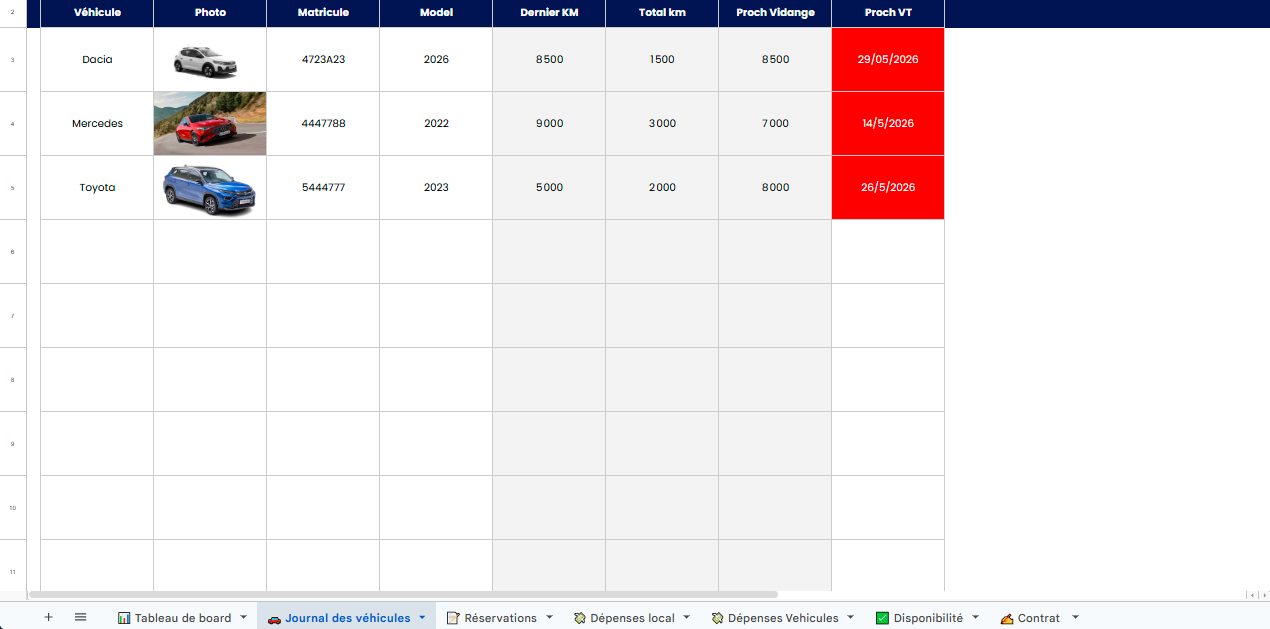Open Dépenses local tab dropdown arrow
This screenshot has width=1270, height=629.
[686, 618]
